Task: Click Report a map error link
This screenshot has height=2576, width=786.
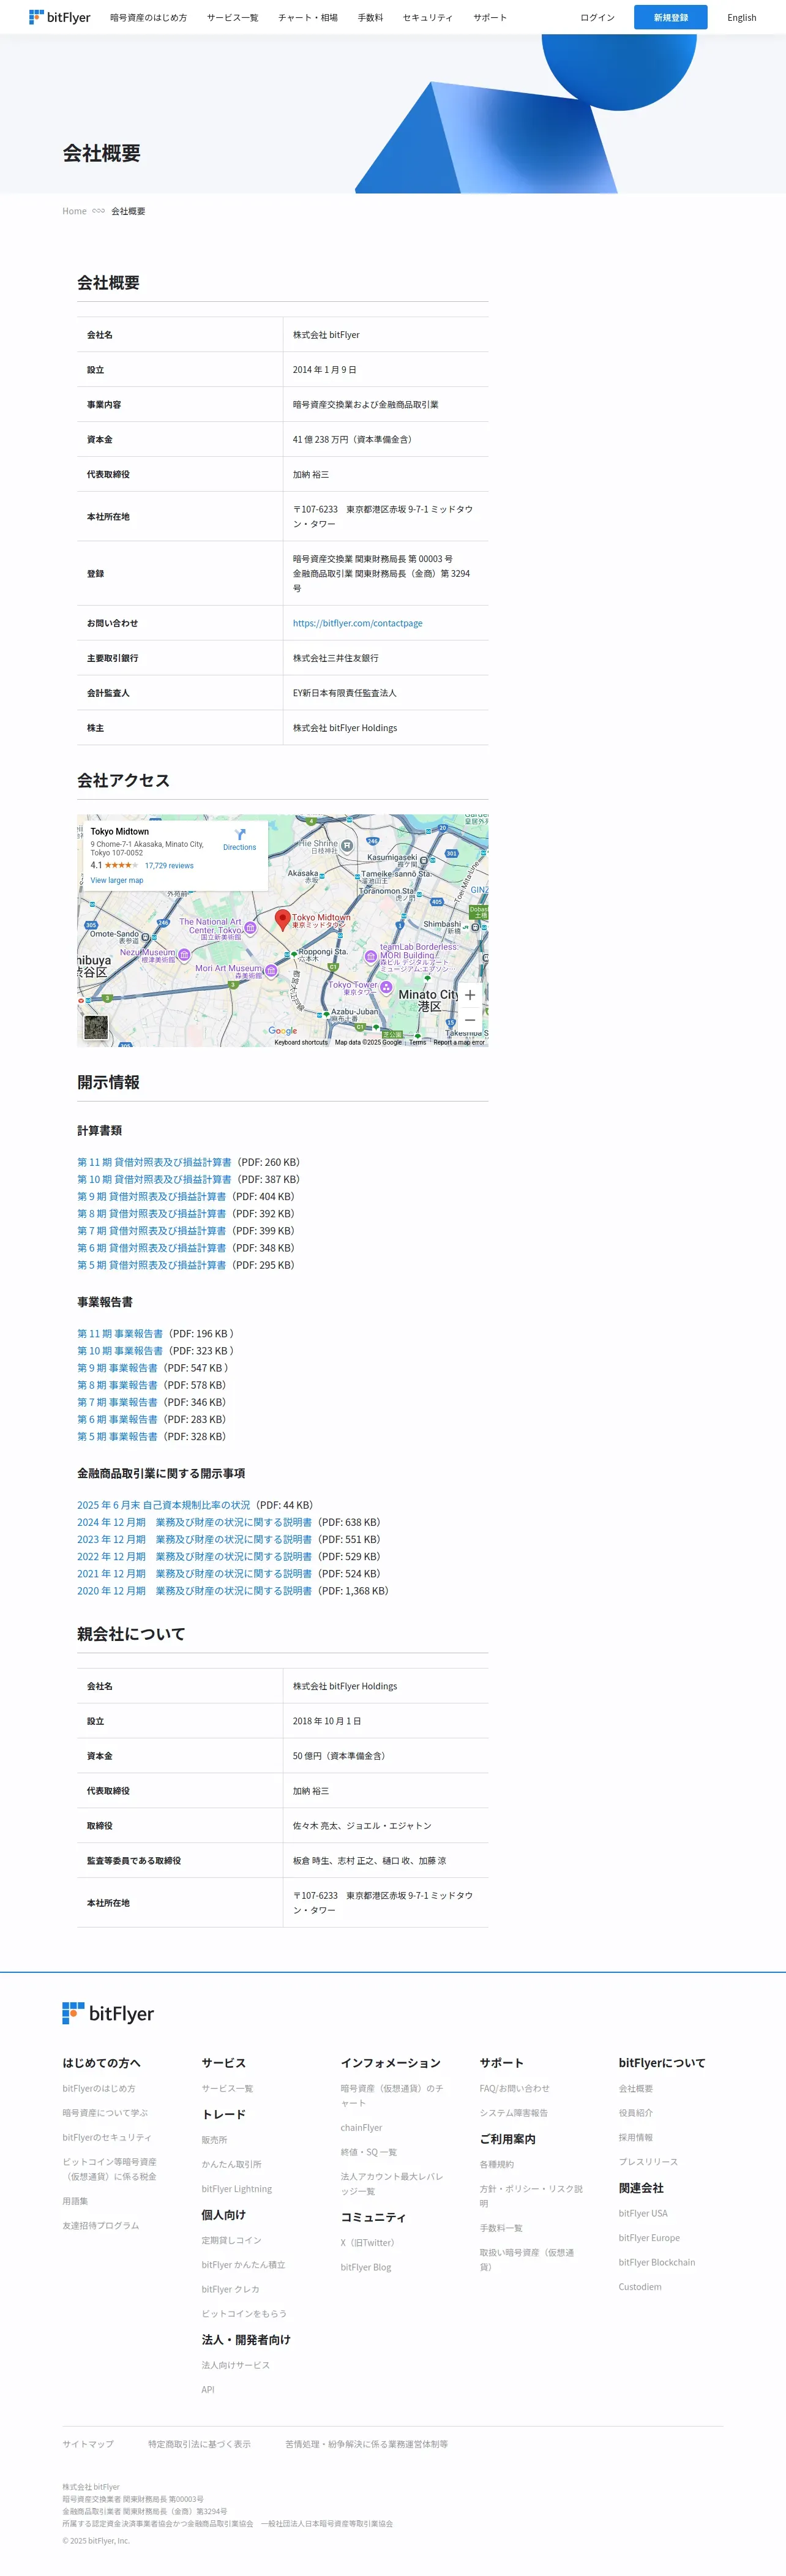Action: pyautogui.click(x=459, y=1042)
